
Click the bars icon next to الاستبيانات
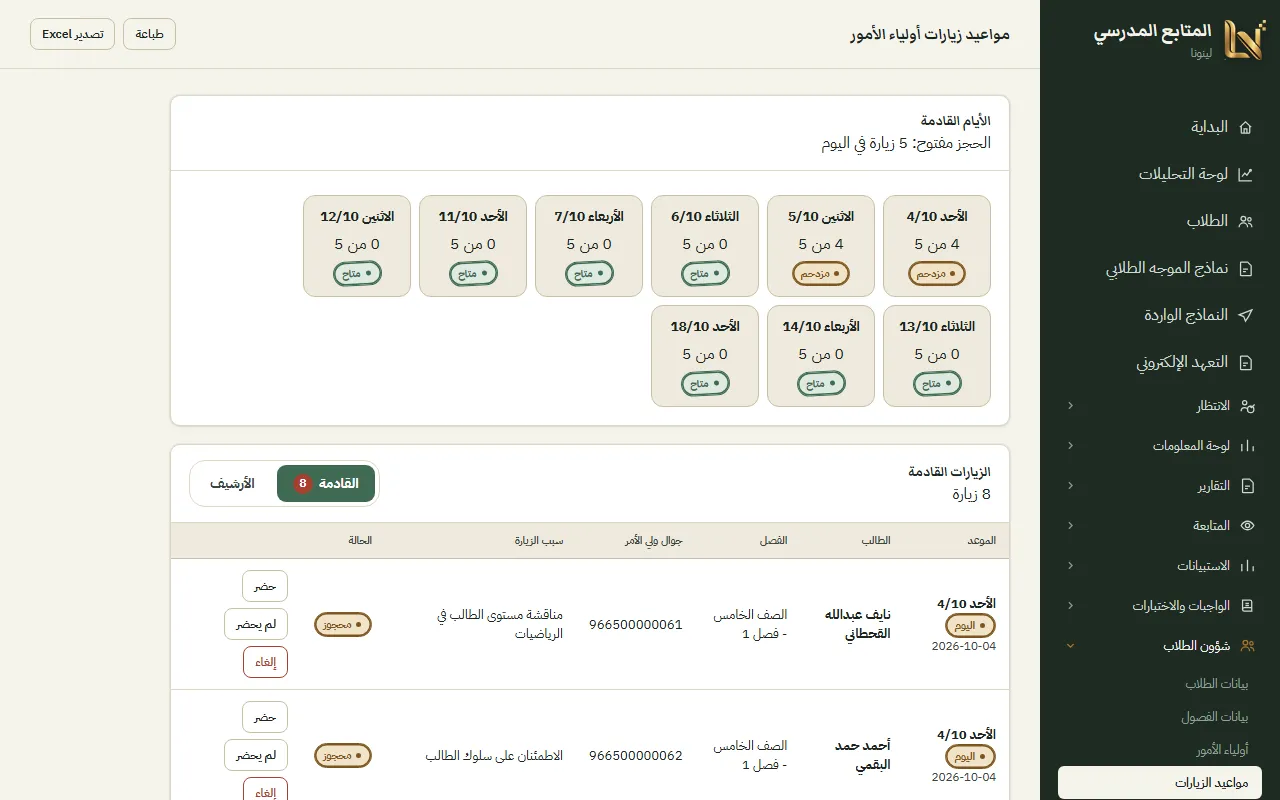click(x=1246, y=566)
